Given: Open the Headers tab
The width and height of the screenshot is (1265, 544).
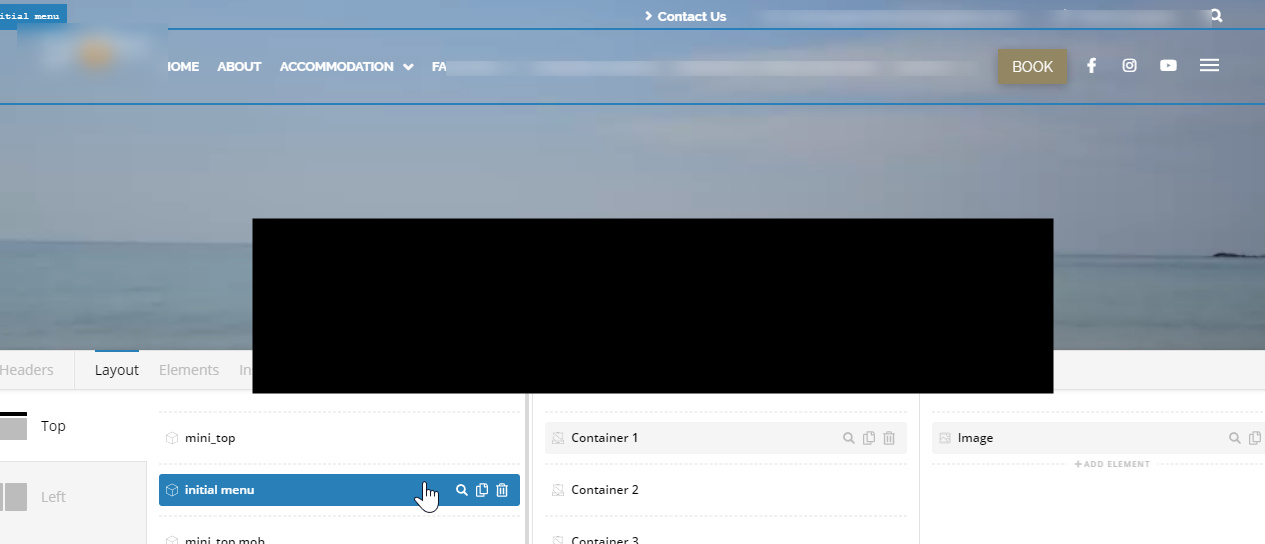Looking at the screenshot, I should click(27, 370).
